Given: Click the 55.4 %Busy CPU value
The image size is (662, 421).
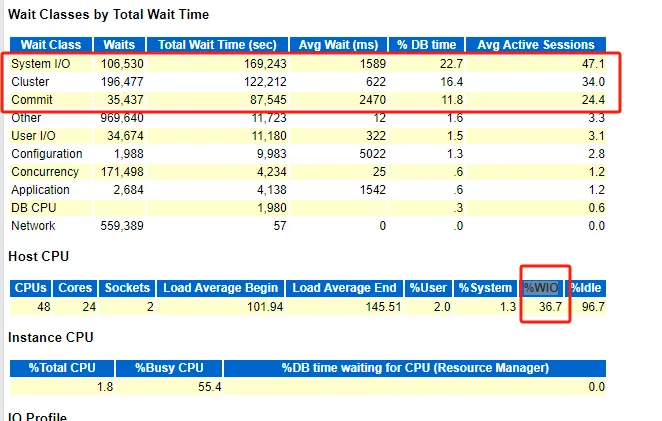Looking at the screenshot, I should point(210,387).
